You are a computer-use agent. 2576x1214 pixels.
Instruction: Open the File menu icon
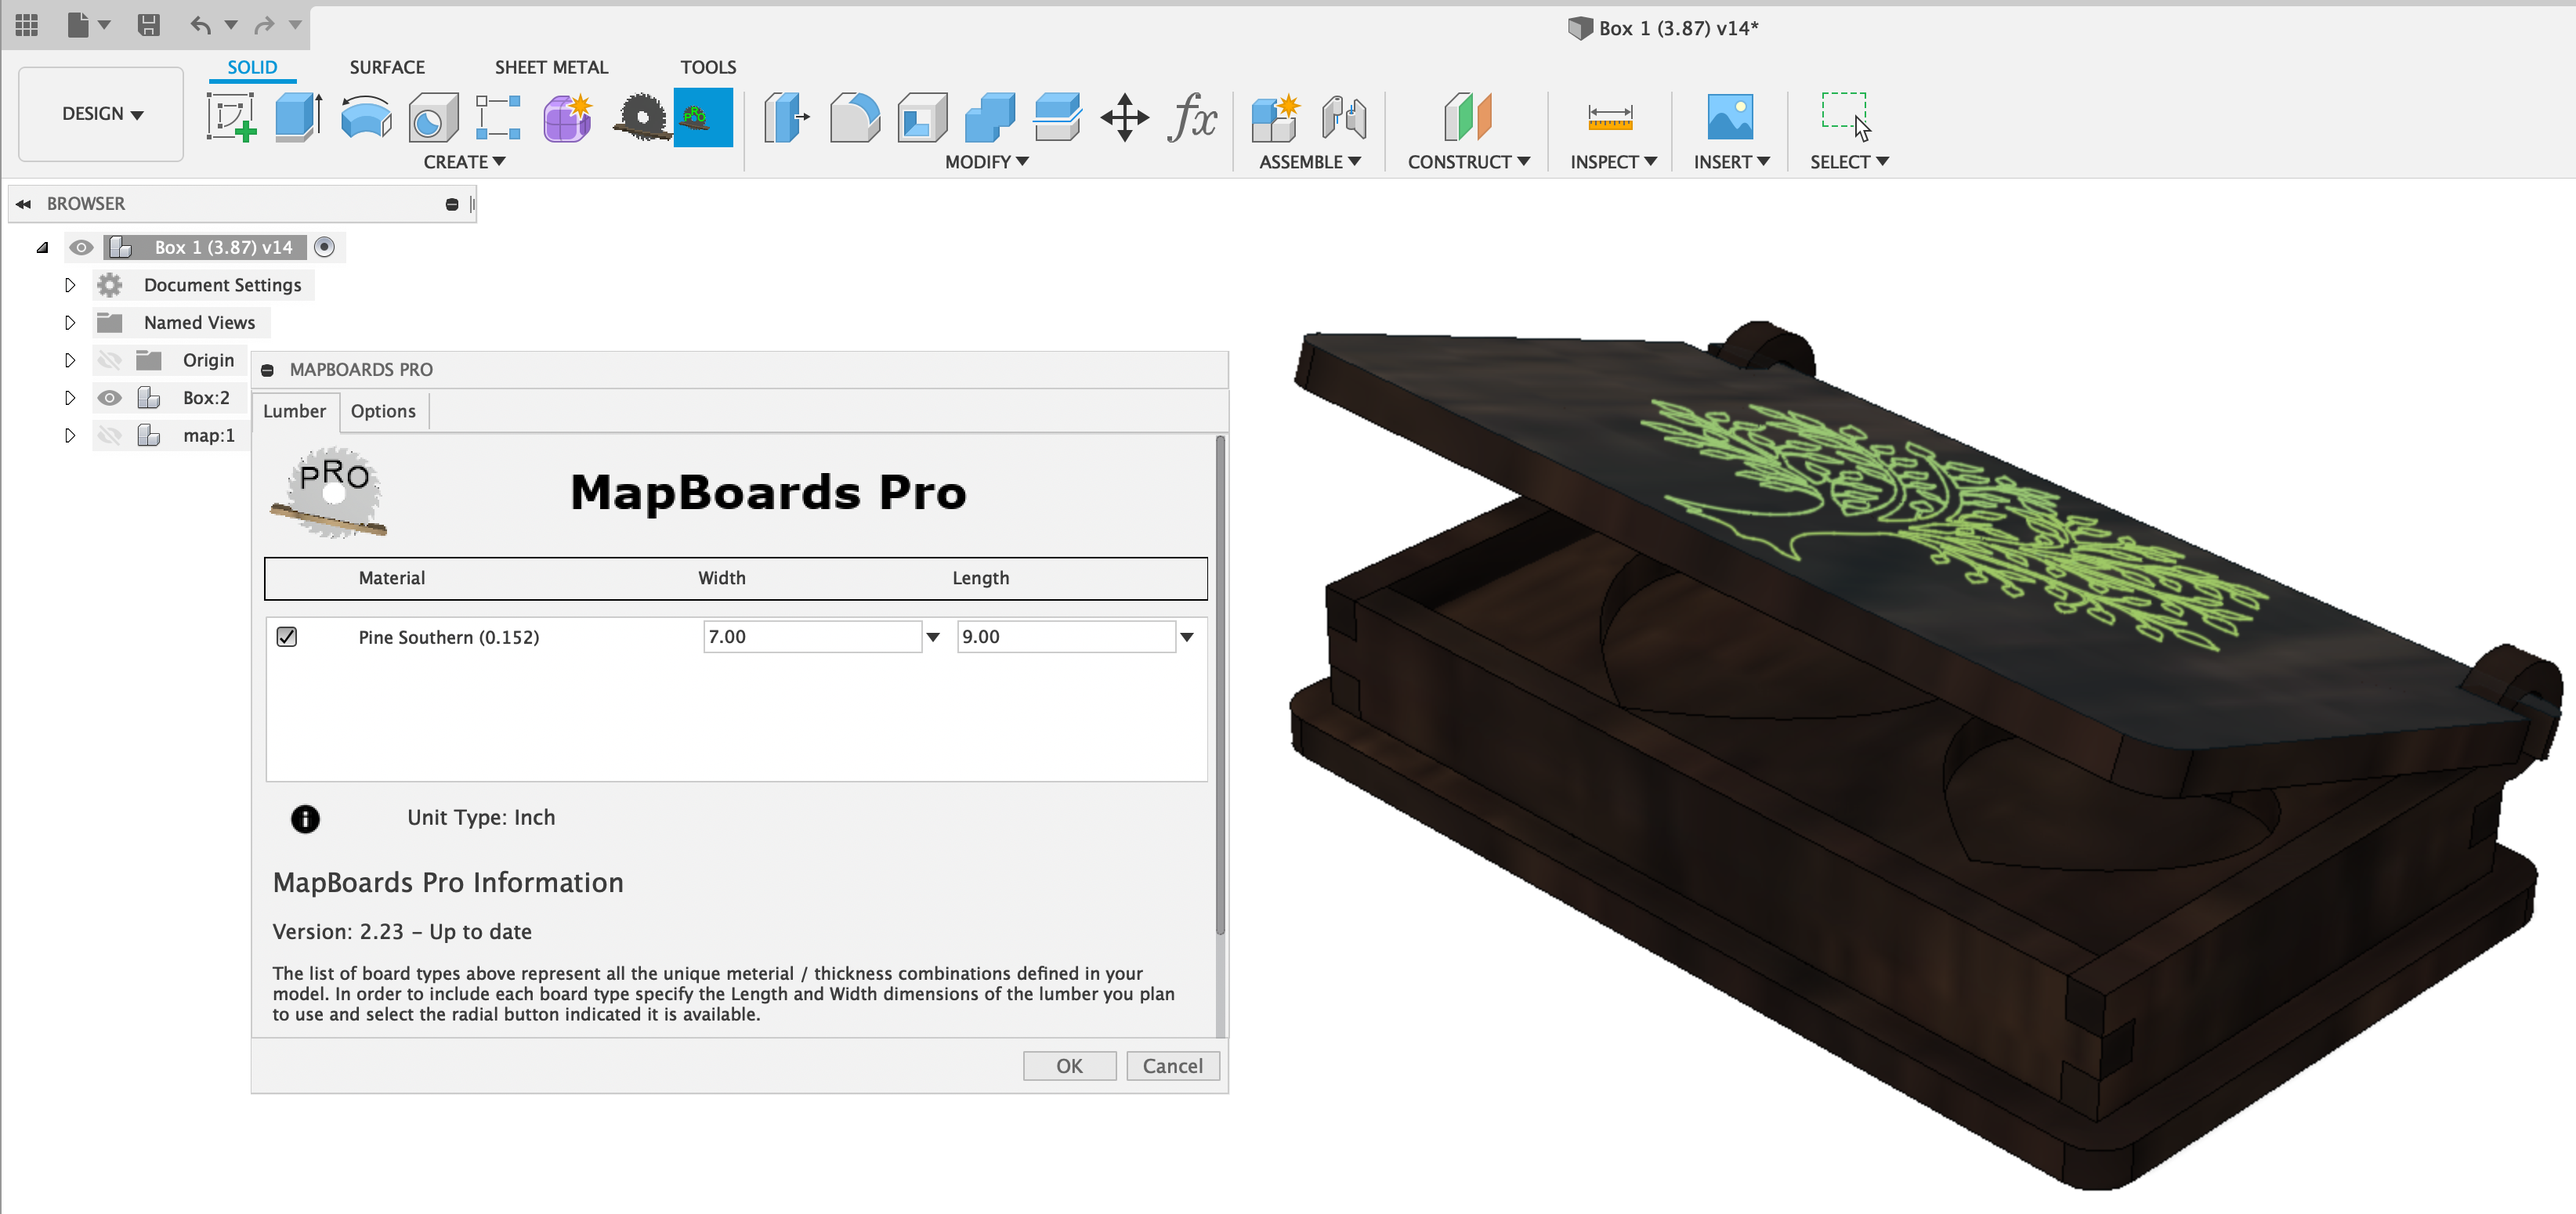[x=79, y=25]
